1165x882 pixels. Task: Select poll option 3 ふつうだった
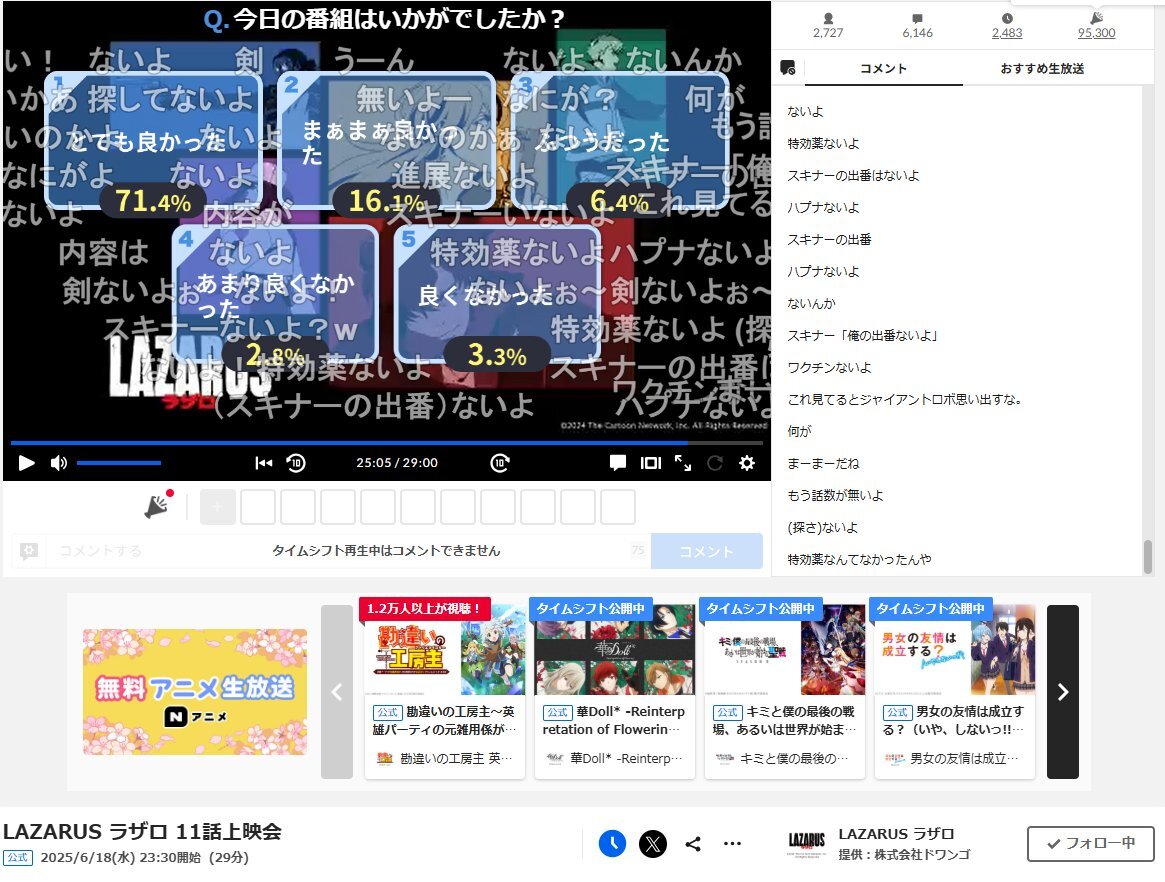tap(620, 140)
